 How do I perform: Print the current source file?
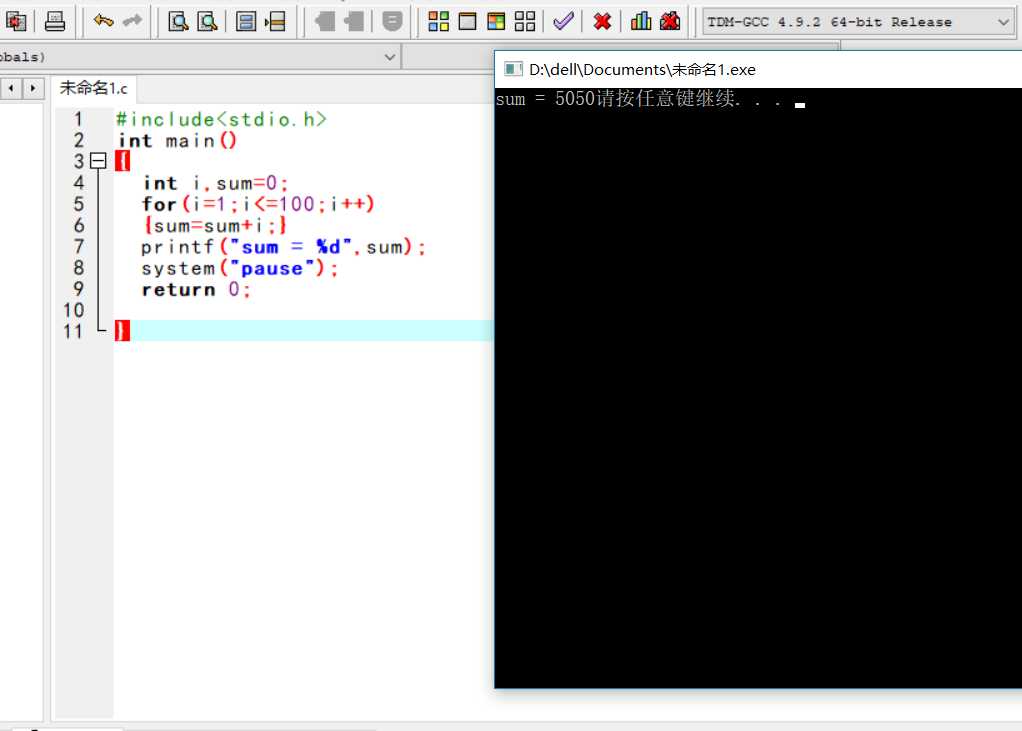click(55, 22)
